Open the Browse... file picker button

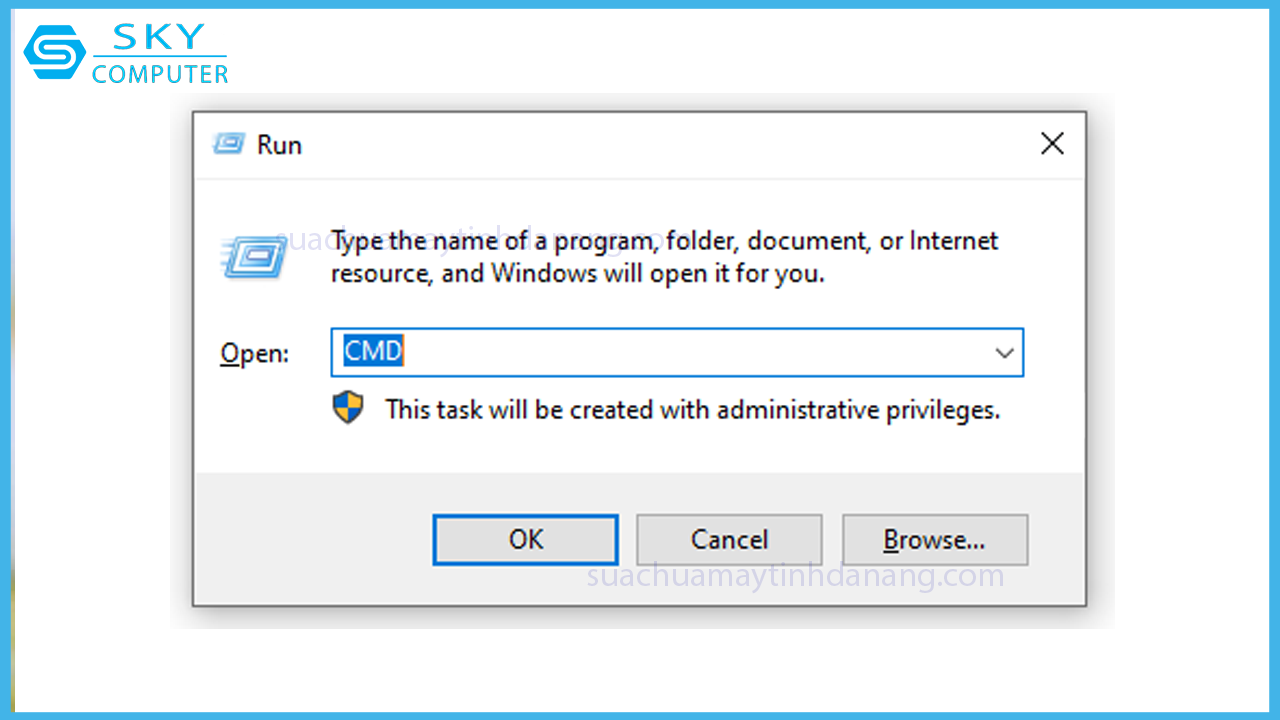pos(934,540)
